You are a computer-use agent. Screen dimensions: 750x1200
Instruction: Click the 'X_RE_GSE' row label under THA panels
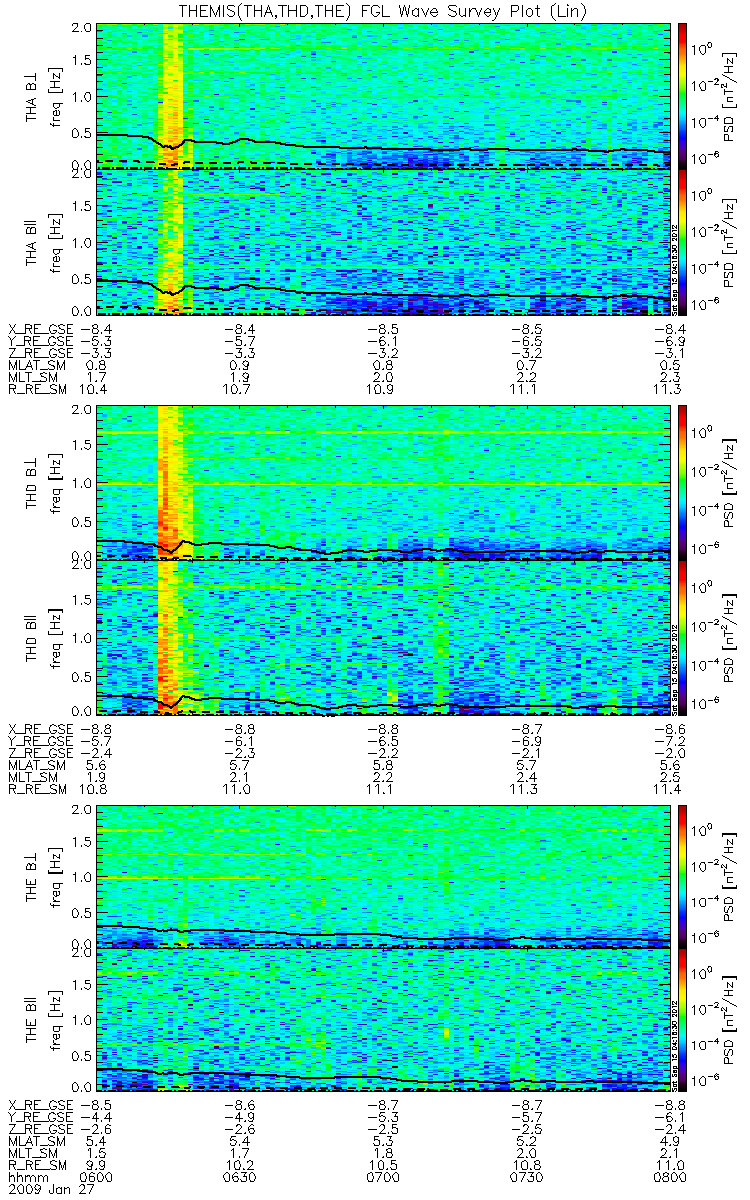point(41,328)
